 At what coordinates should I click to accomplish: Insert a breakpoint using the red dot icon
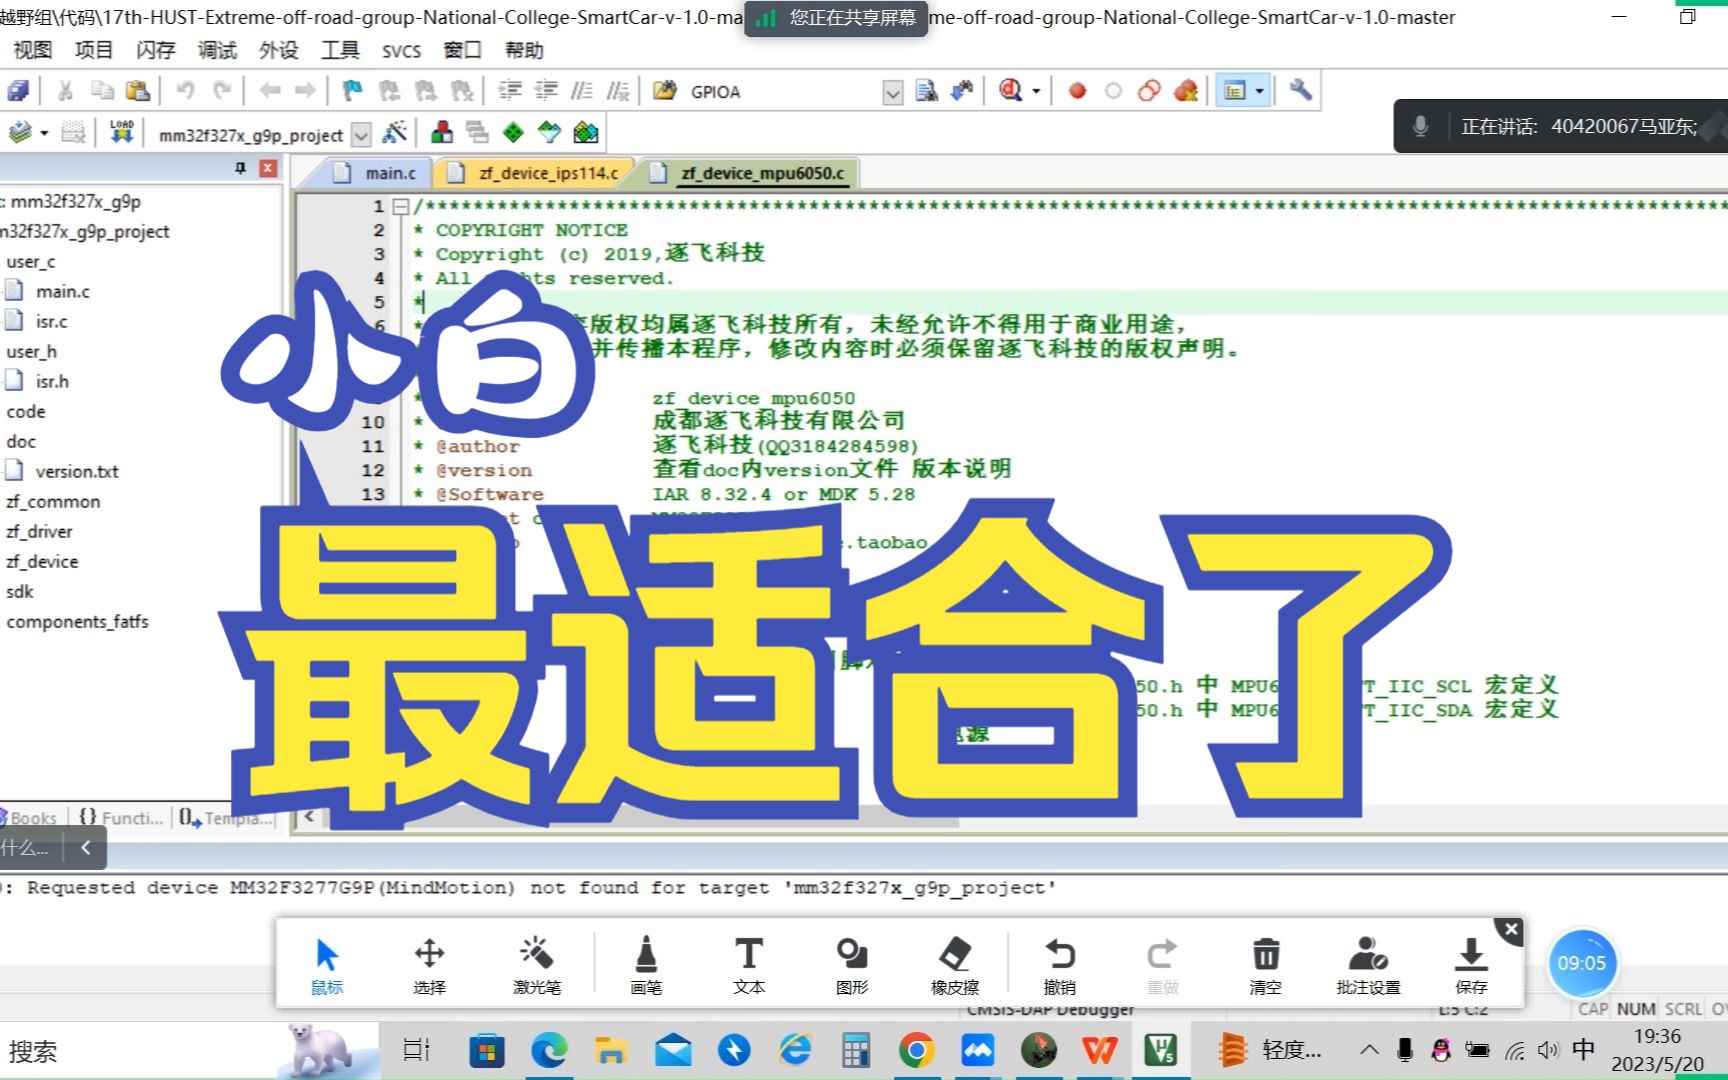coord(1077,90)
